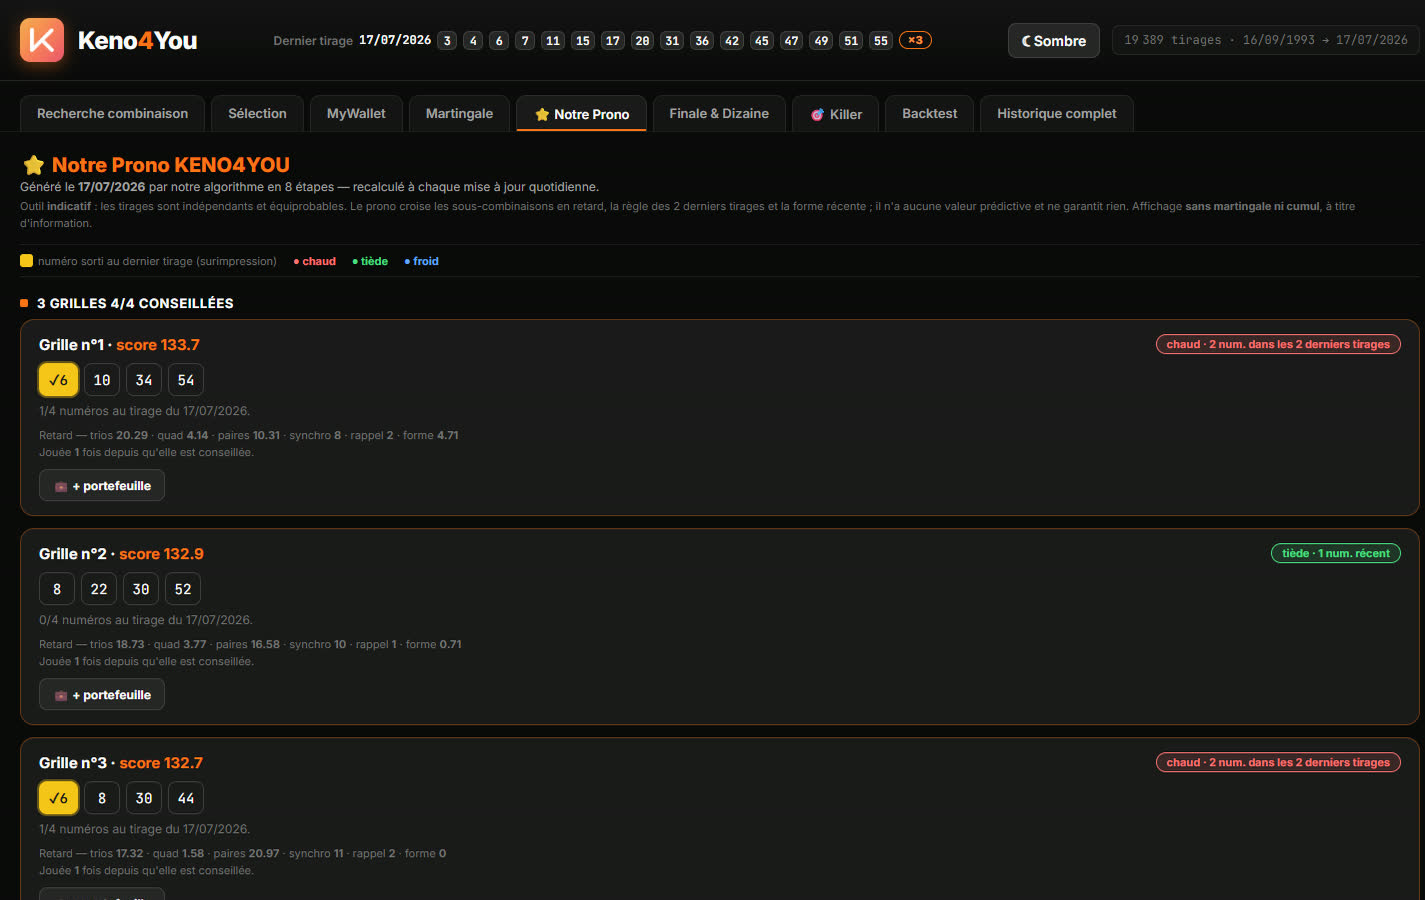This screenshot has width=1425, height=900.
Task: Click the 'score 132.9' text
Action: (161, 554)
